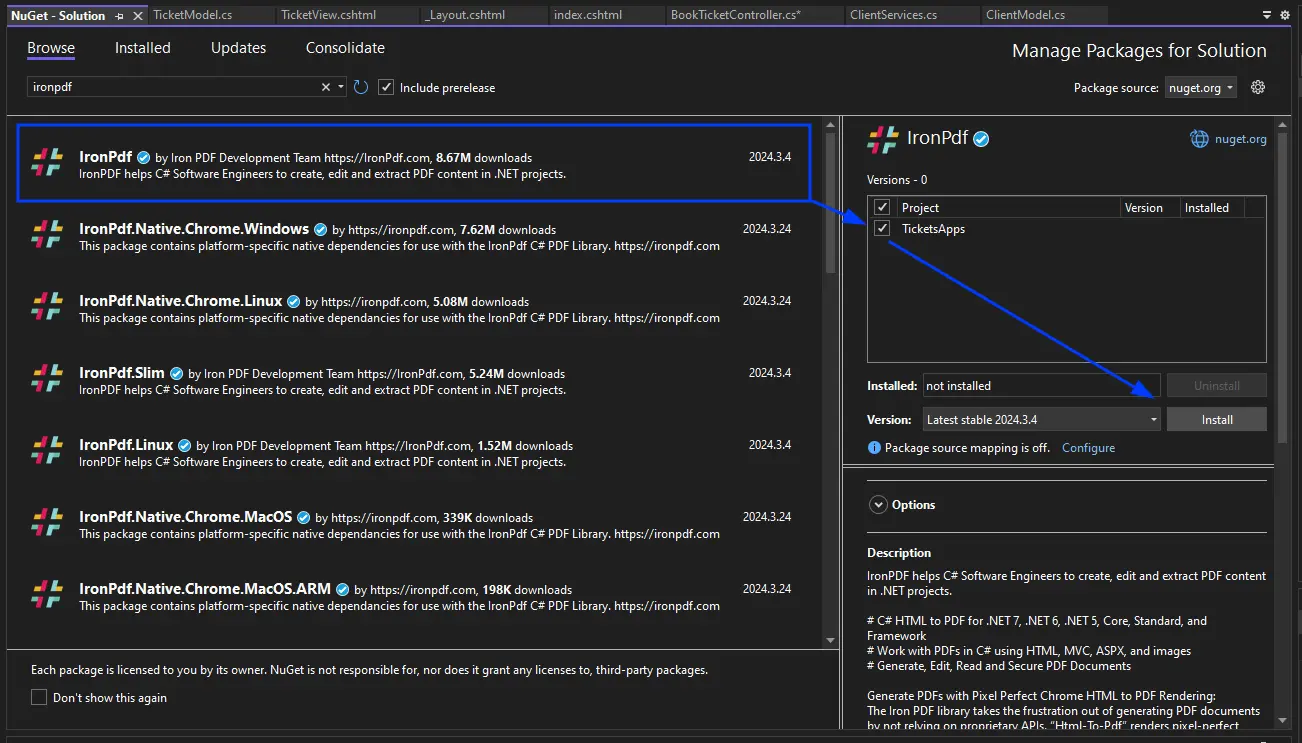The height and width of the screenshot is (743, 1302).
Task: Switch to the Updates tab
Action: coord(239,48)
